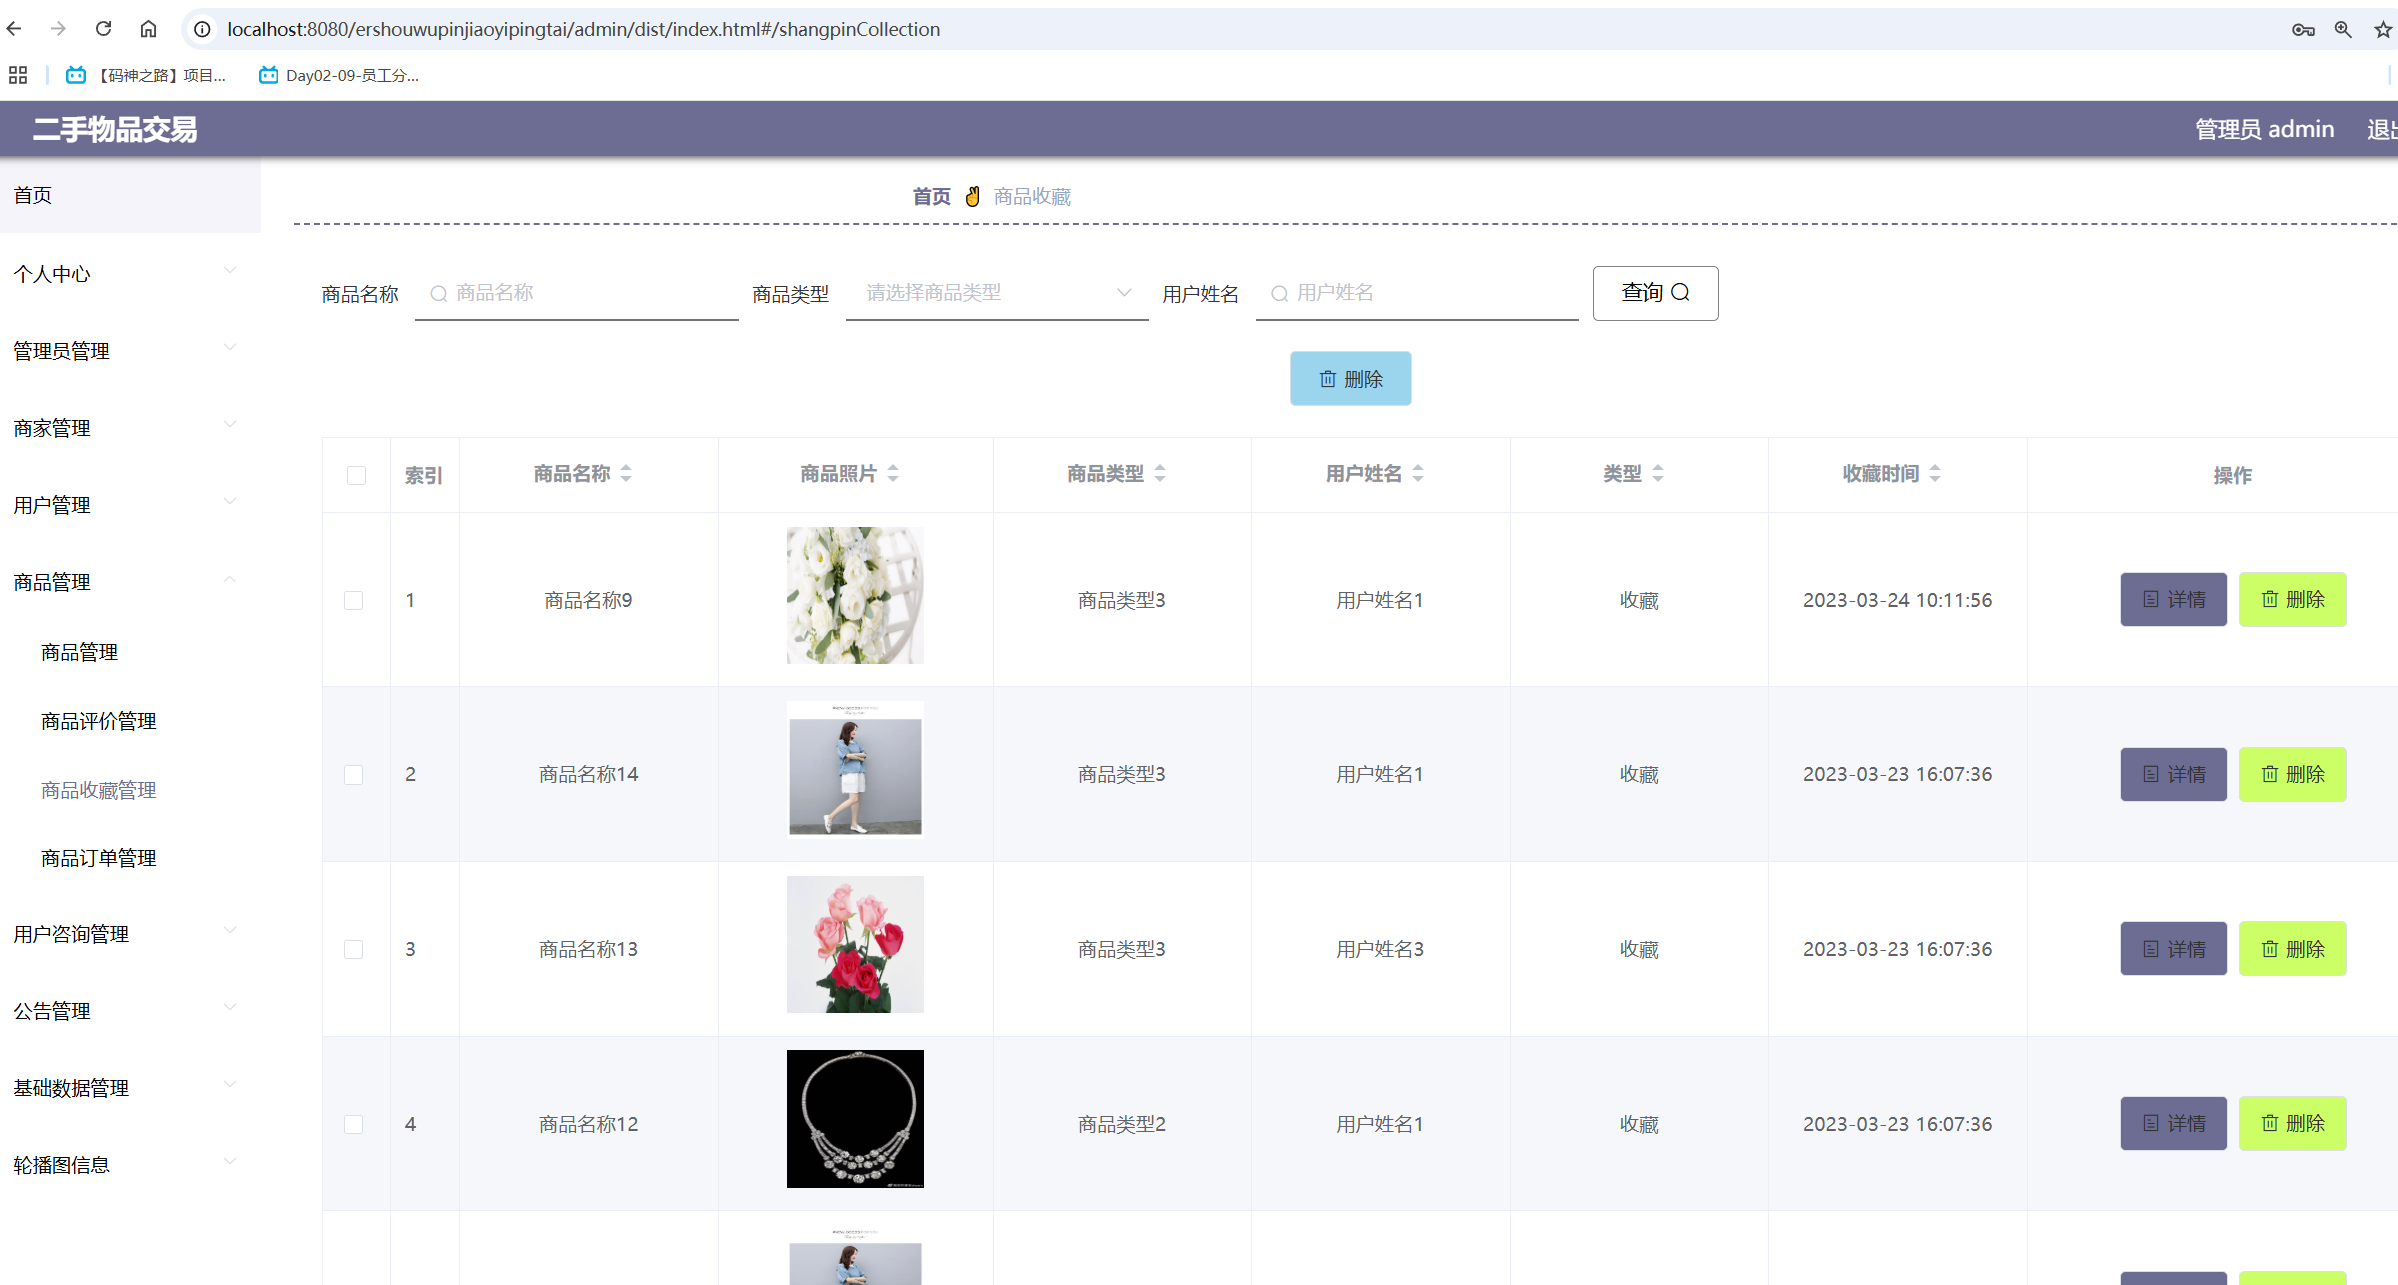The image size is (2398, 1285).
Task: Delete the 商品名称13 row
Action: [2292, 948]
